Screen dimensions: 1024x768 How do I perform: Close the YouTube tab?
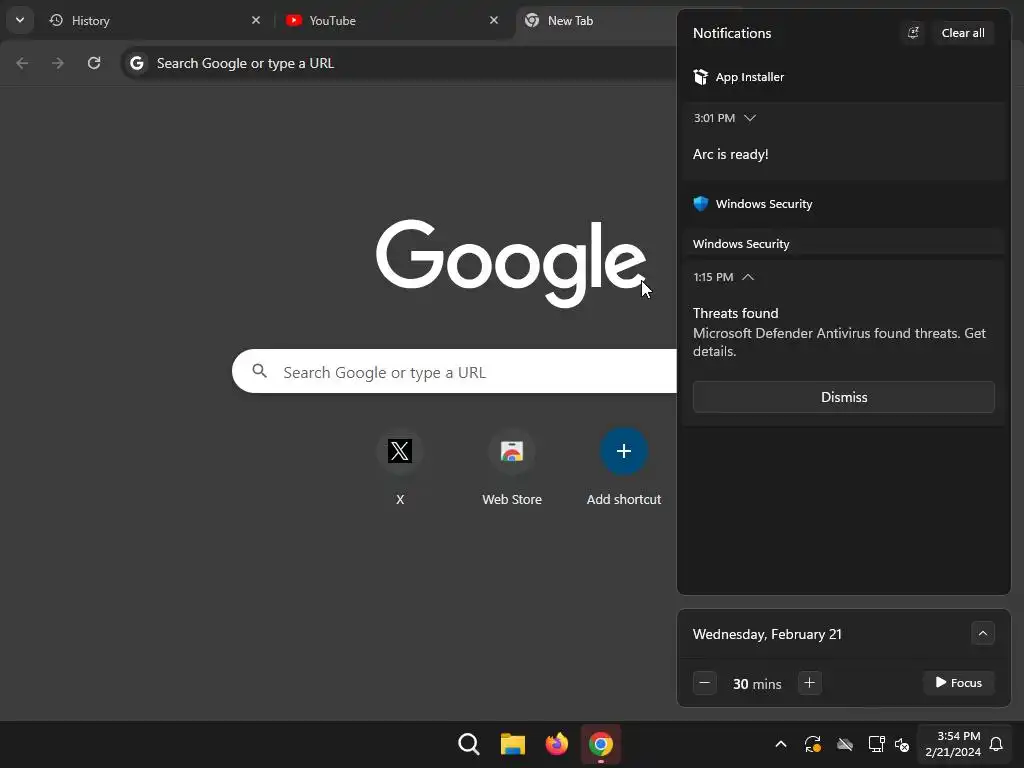pos(494,20)
